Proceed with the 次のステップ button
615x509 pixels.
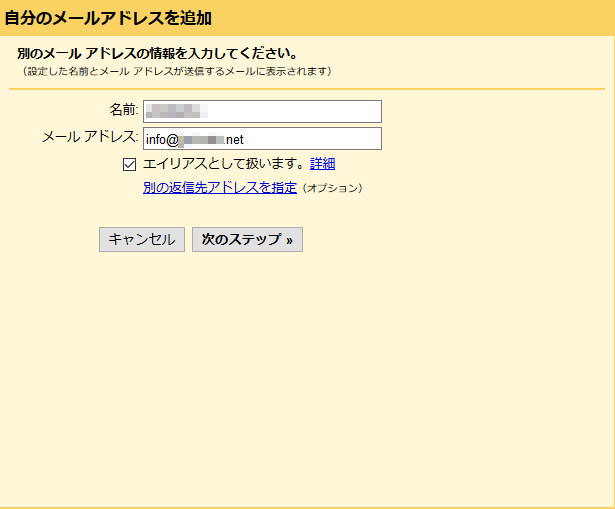click(x=246, y=240)
